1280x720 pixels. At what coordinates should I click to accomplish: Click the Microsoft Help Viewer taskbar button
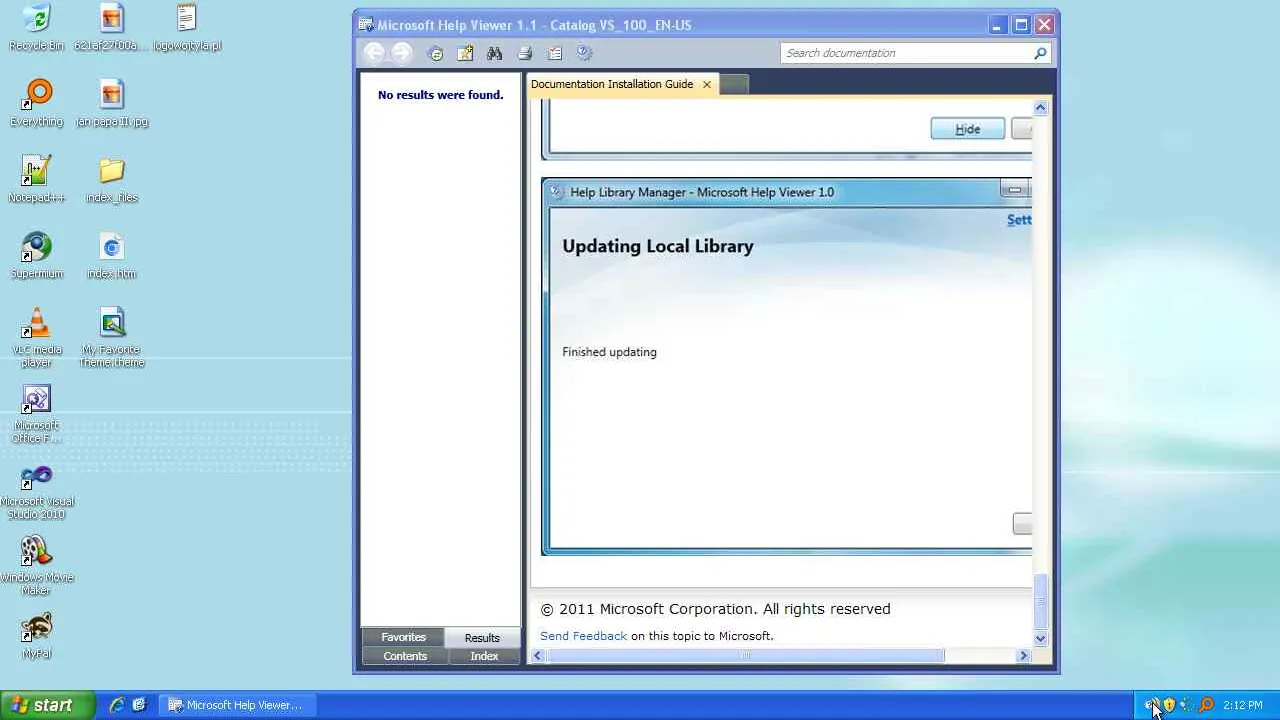[236, 705]
